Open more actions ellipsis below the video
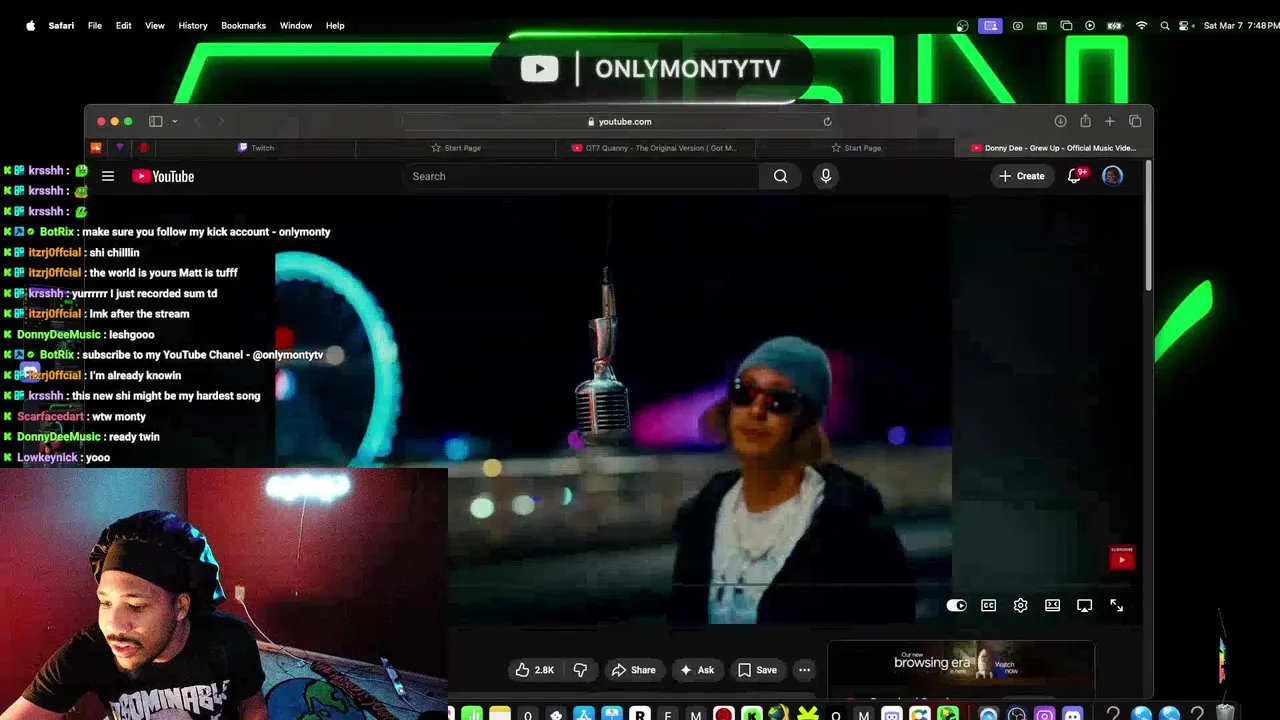This screenshot has height=720, width=1280. point(804,670)
